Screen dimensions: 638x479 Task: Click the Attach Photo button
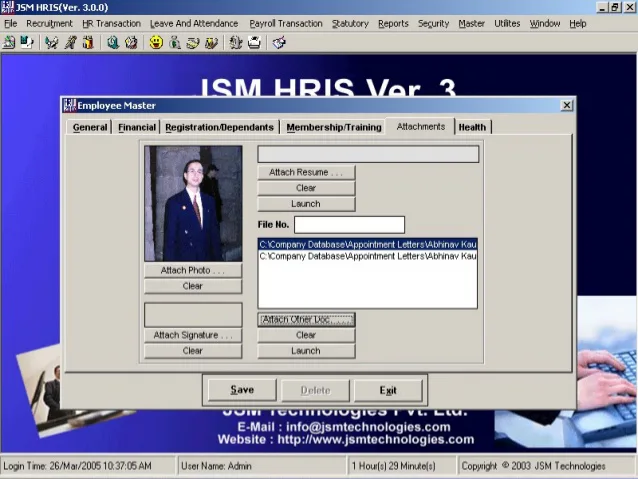tap(193, 270)
